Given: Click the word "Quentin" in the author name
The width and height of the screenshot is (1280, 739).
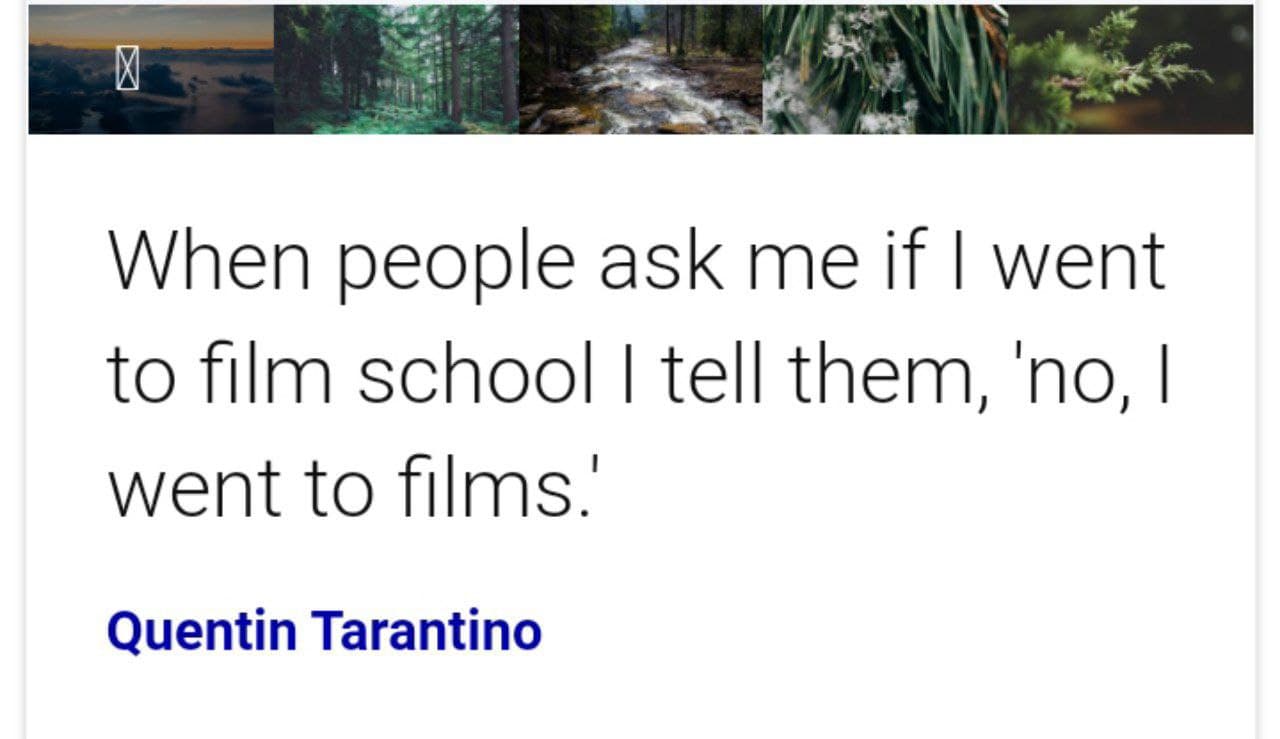Looking at the screenshot, I should 201,632.
